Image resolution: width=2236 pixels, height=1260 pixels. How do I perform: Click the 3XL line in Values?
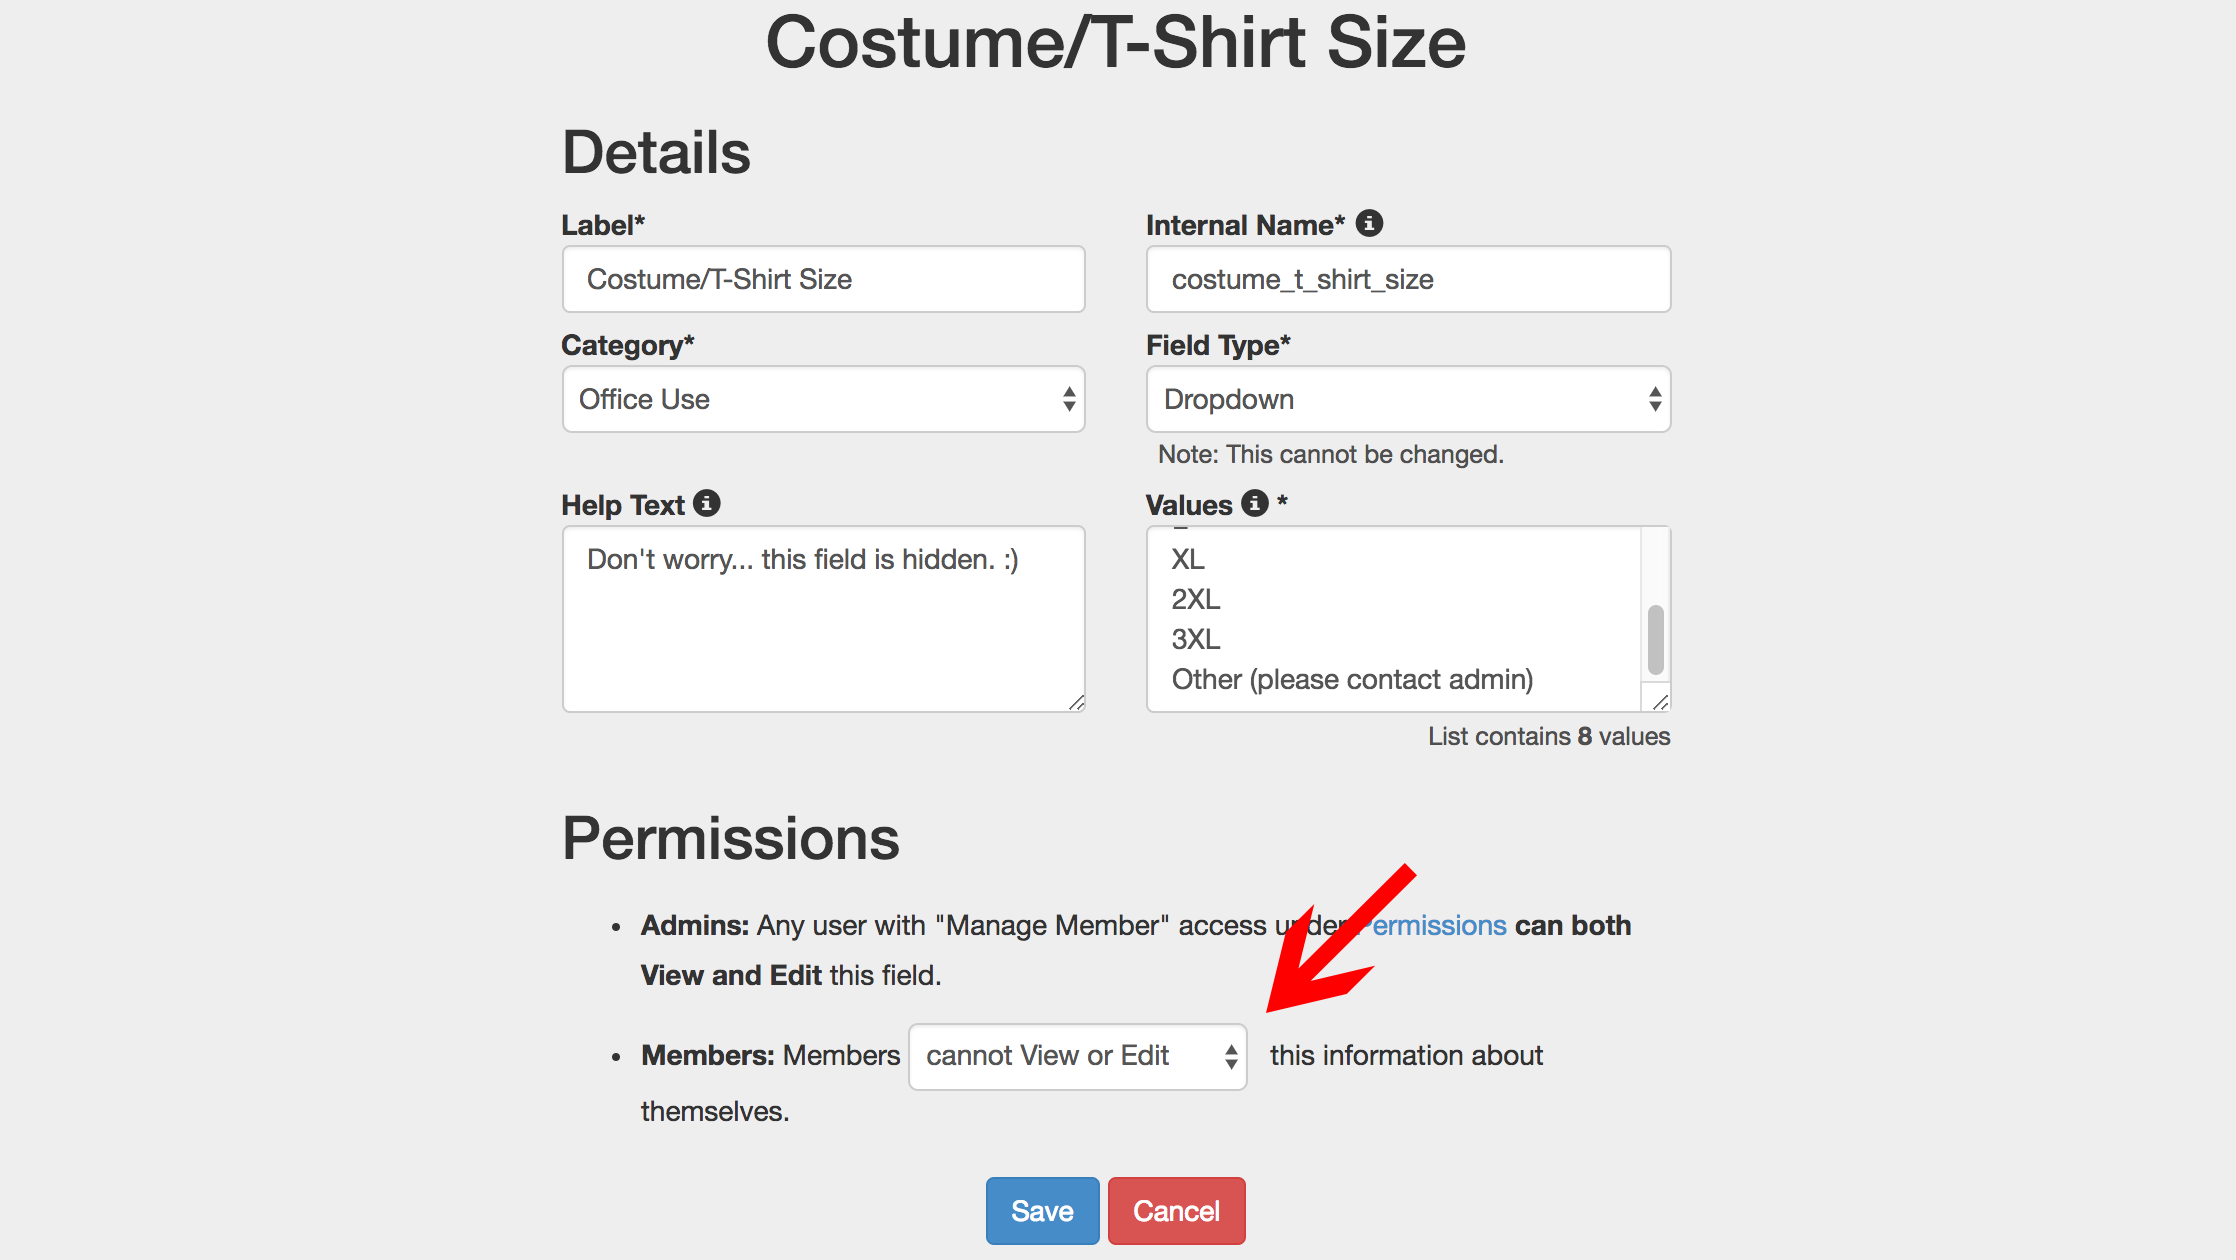coord(1196,639)
